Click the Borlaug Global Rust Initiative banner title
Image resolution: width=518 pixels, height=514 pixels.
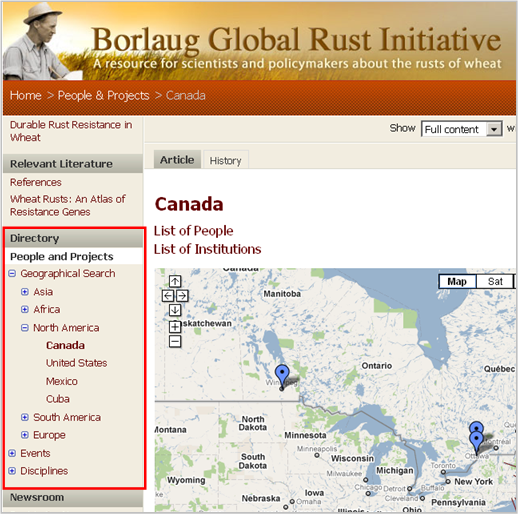coord(296,41)
